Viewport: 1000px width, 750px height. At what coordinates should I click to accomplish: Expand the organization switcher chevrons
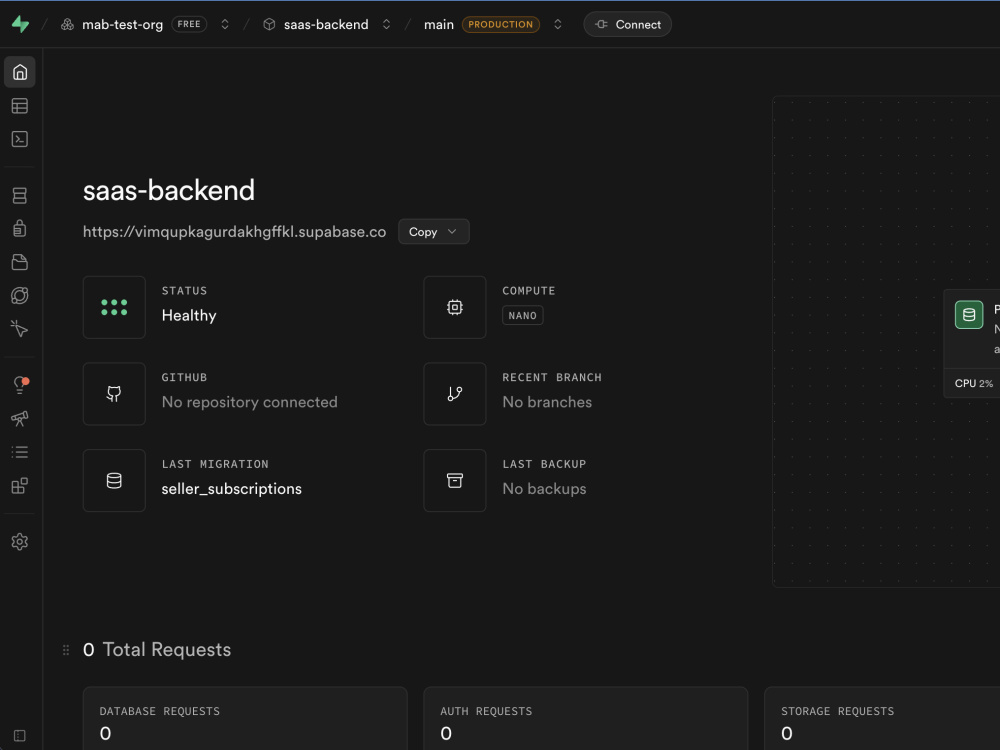click(x=224, y=24)
